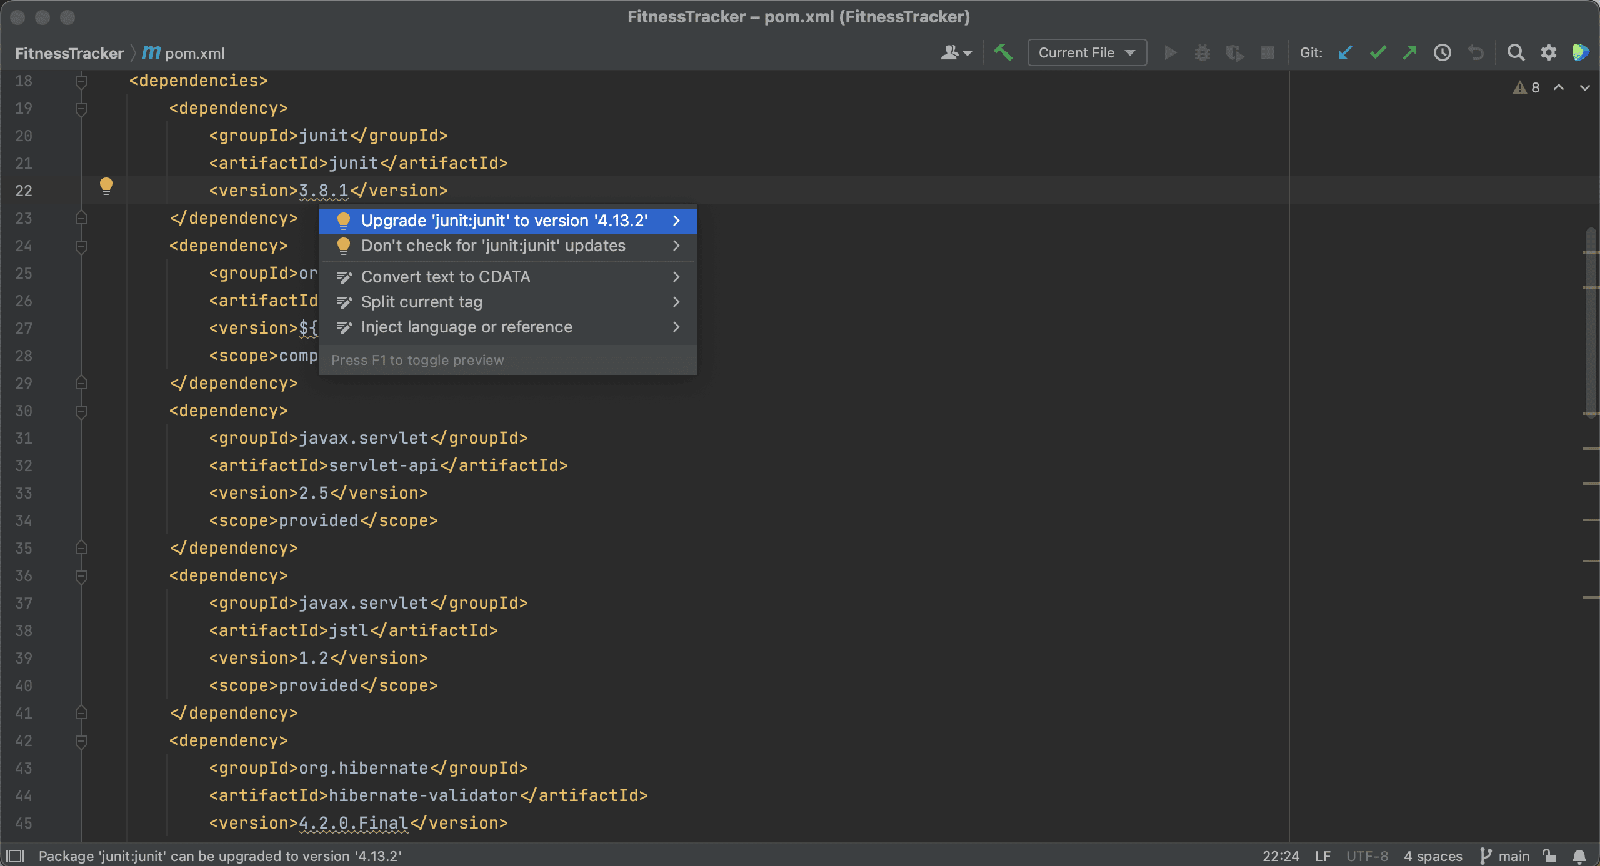The height and width of the screenshot is (866, 1600).
Task: Open the Code With Me user dropdown
Action: point(956,53)
